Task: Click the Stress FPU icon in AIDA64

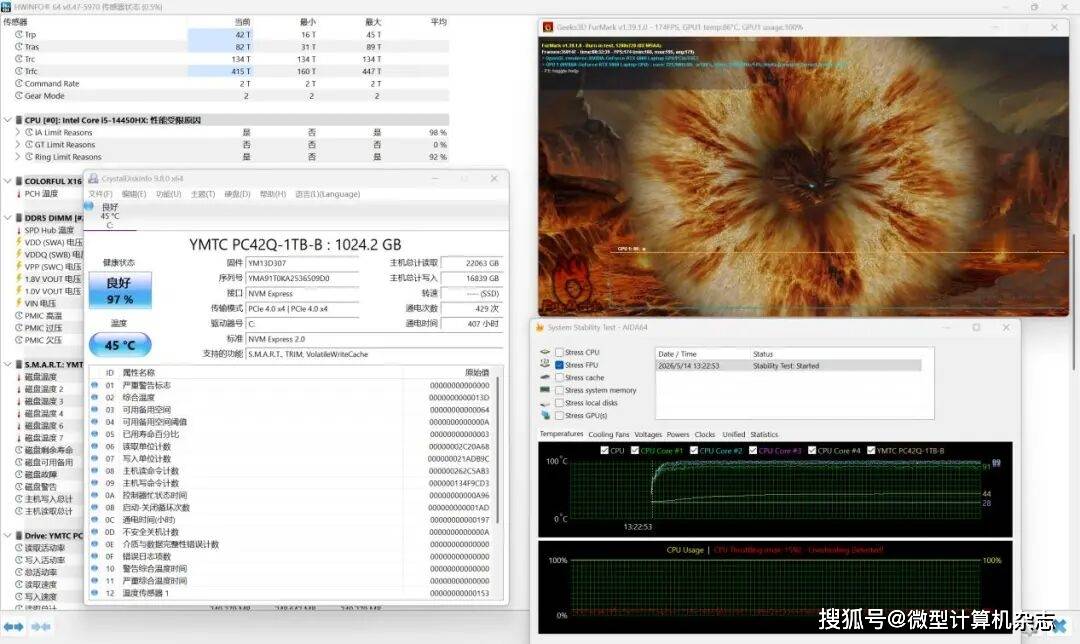Action: coord(545,364)
